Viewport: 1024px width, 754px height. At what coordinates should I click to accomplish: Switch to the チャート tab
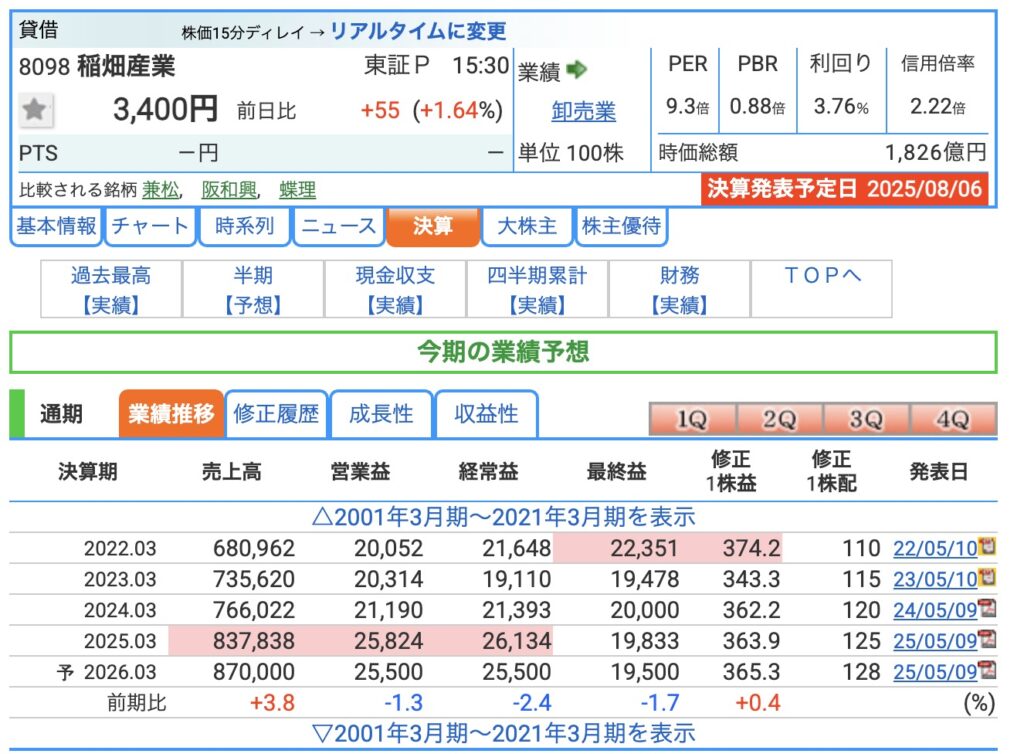150,227
